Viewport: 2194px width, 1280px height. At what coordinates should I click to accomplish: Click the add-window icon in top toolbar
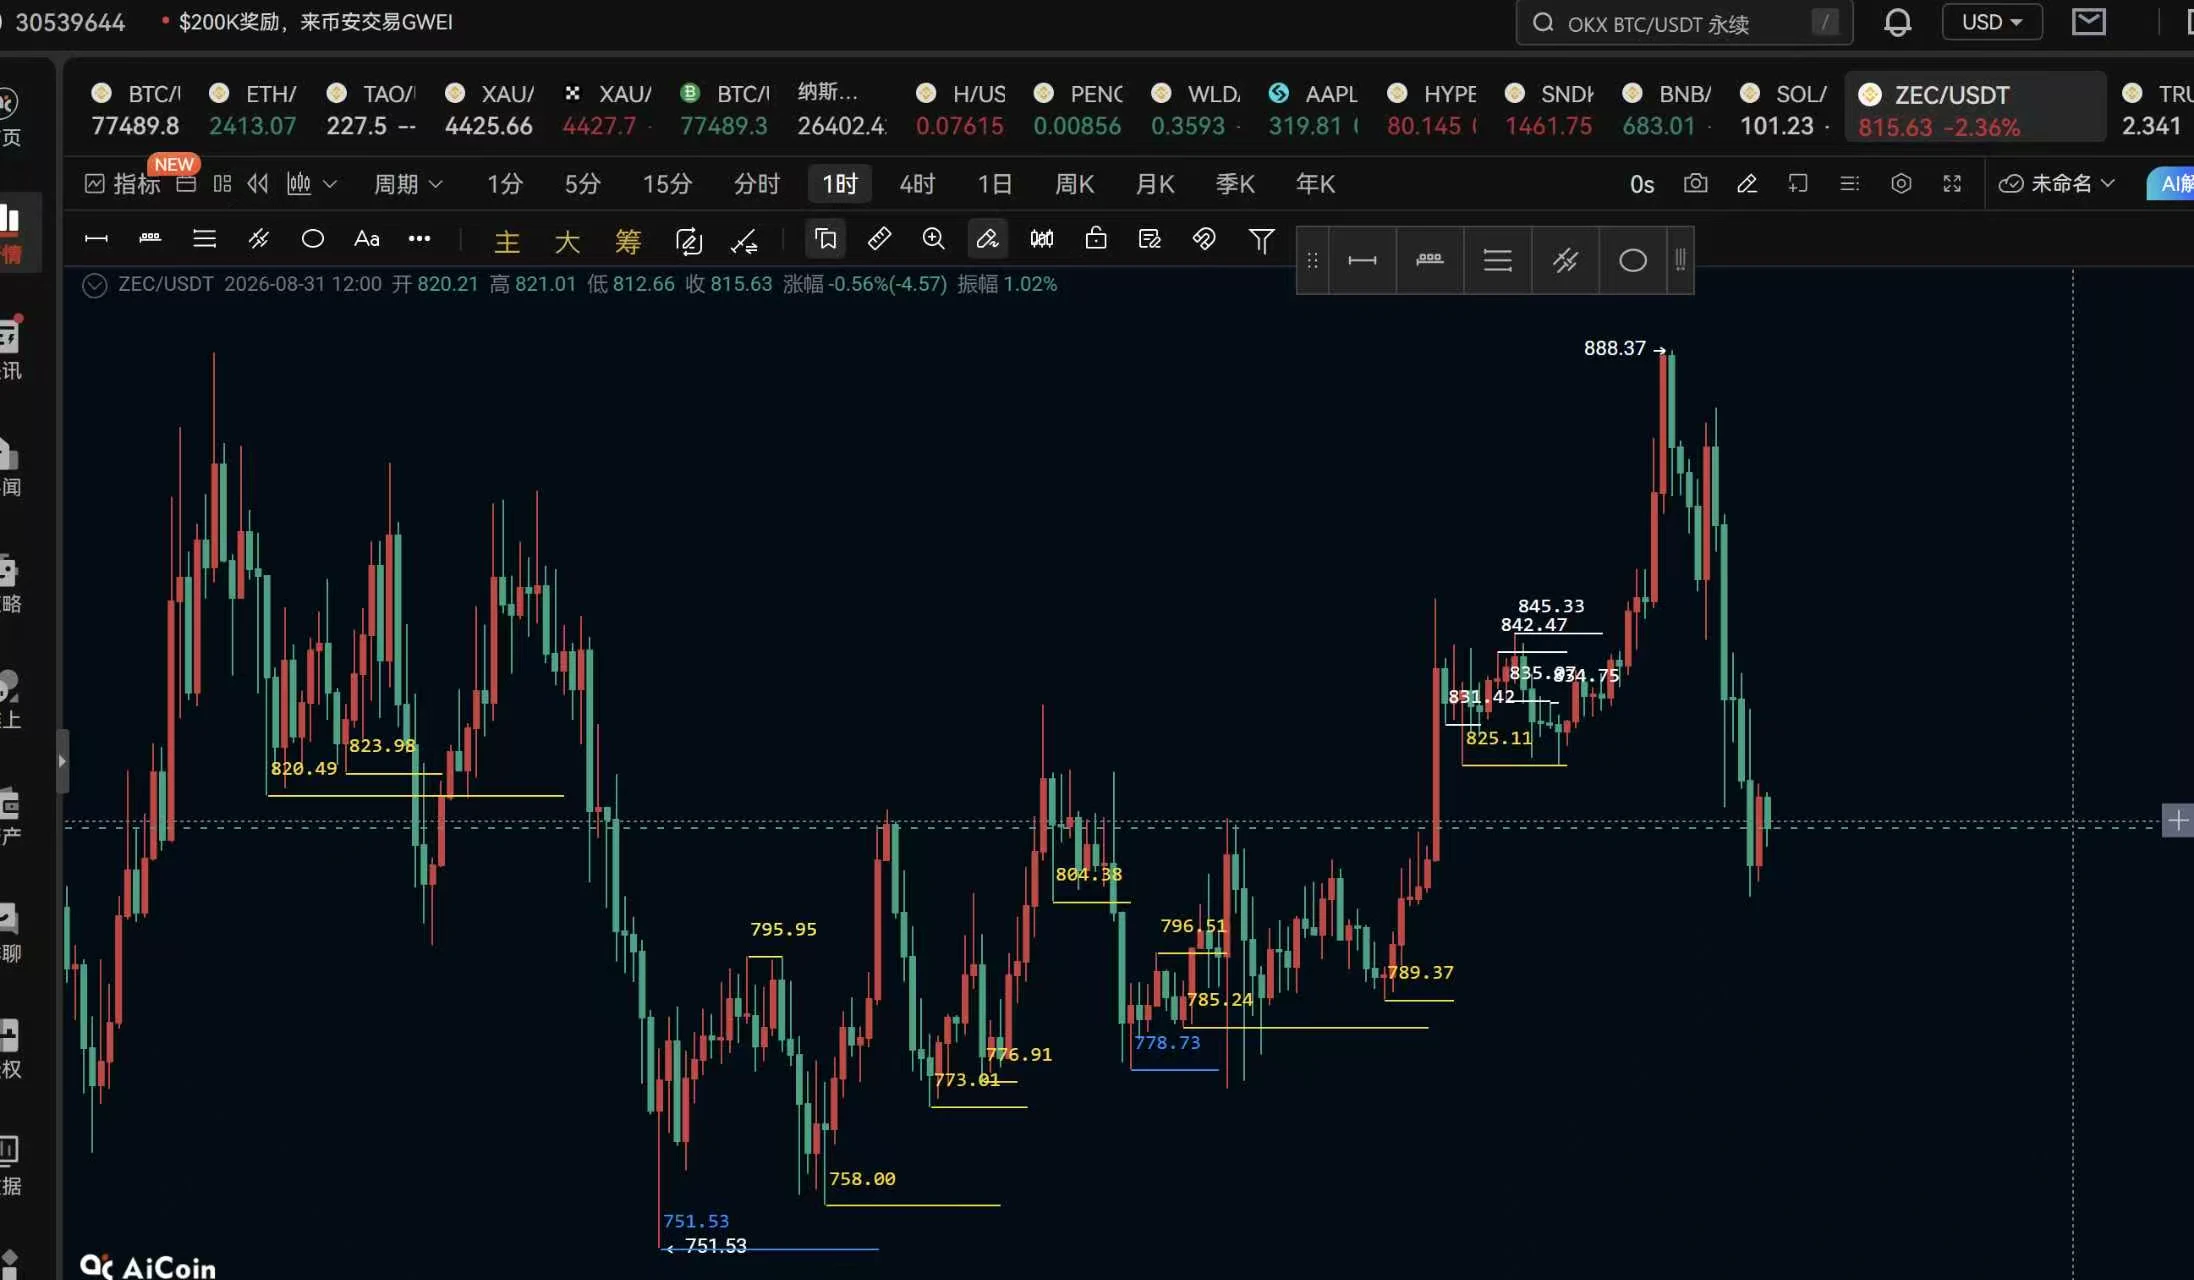[1798, 184]
